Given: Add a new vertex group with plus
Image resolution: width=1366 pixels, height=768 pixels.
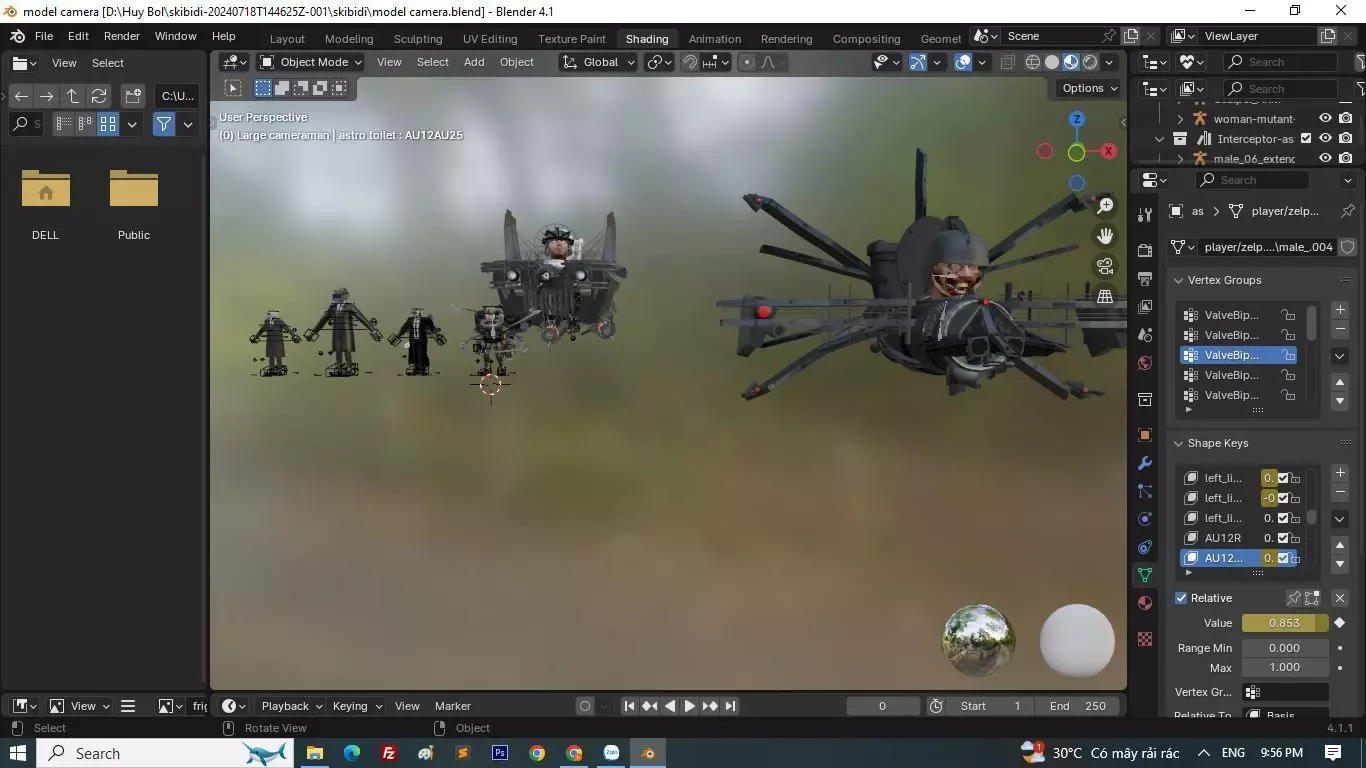Looking at the screenshot, I should (1340, 310).
